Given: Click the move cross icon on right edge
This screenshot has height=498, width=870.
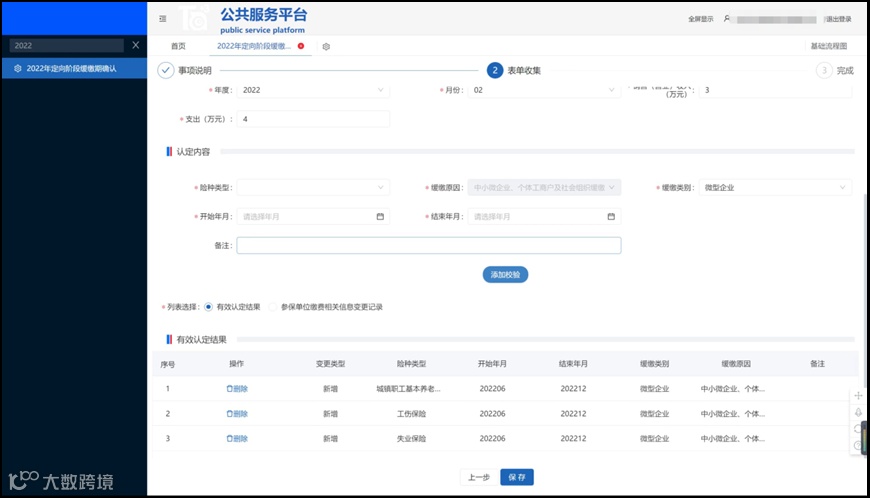Looking at the screenshot, I should [x=858, y=395].
